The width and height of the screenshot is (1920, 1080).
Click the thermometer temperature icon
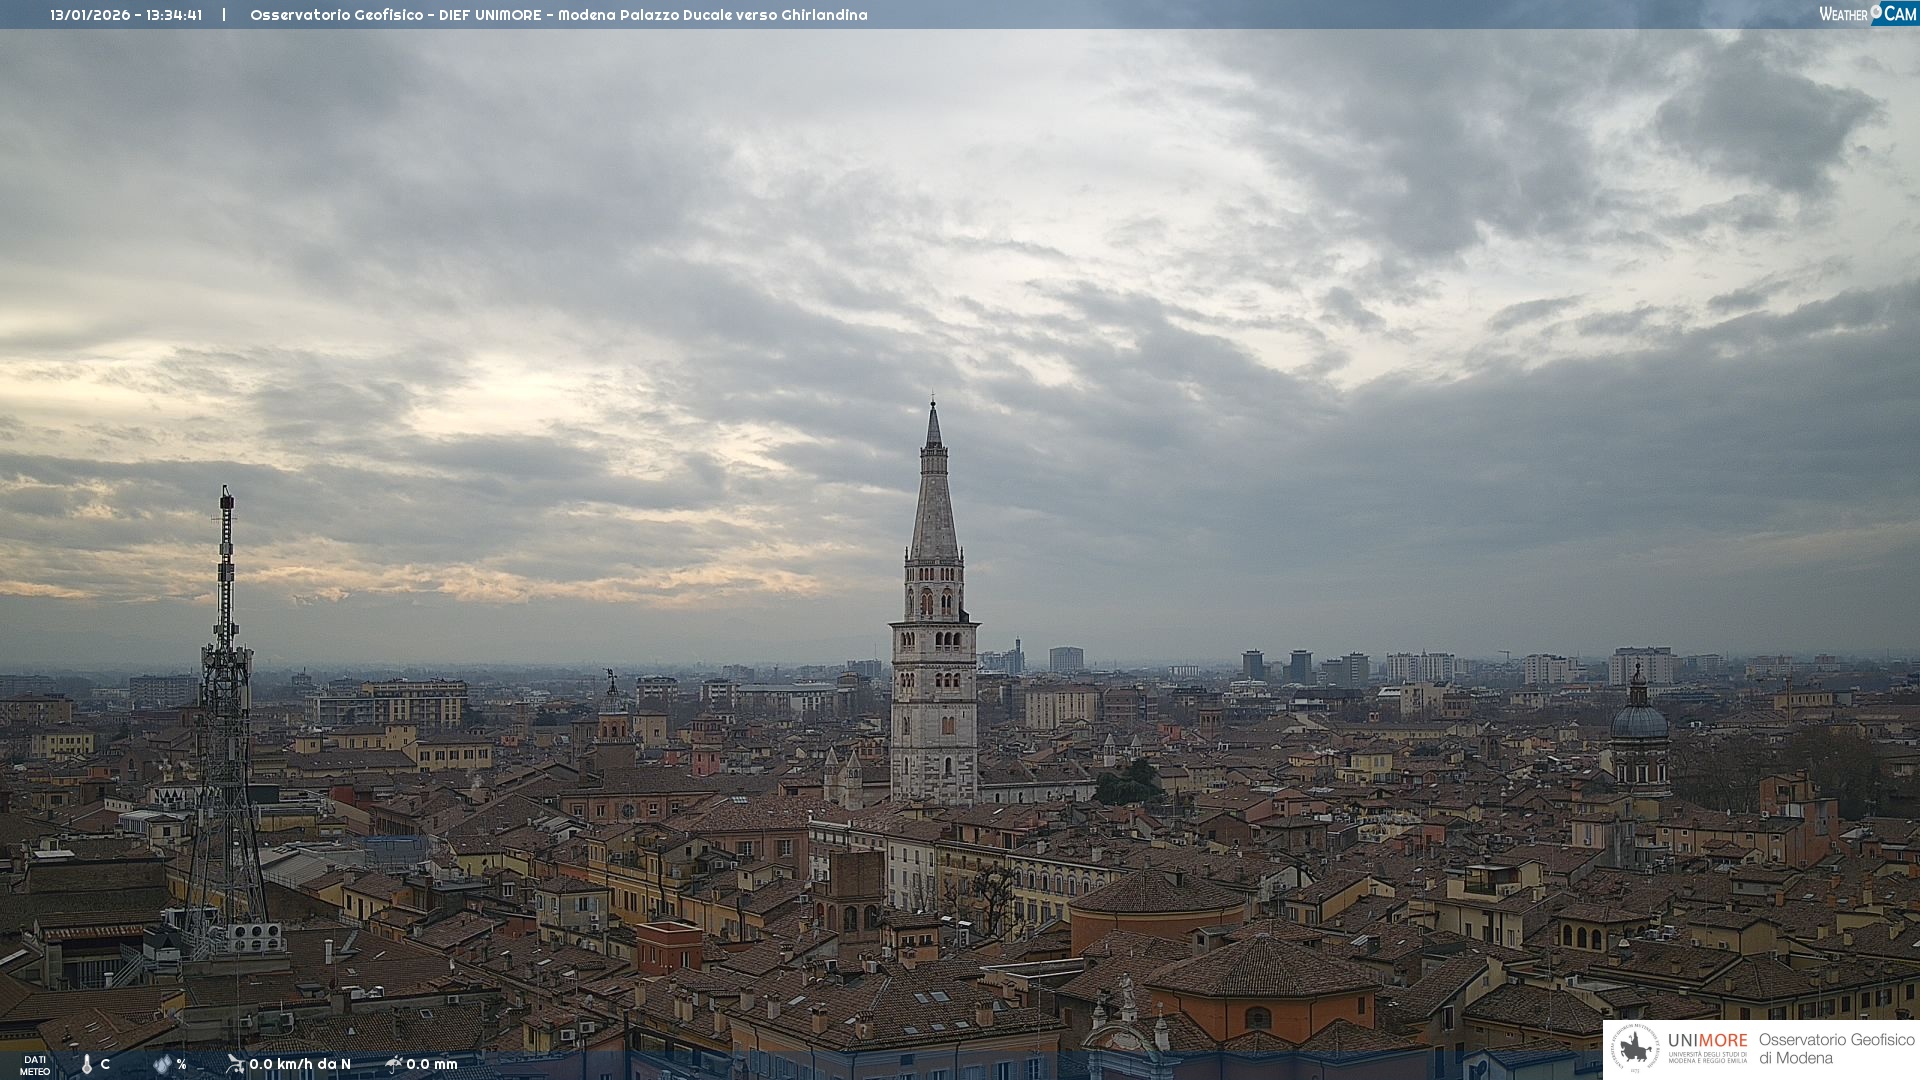(87, 1064)
